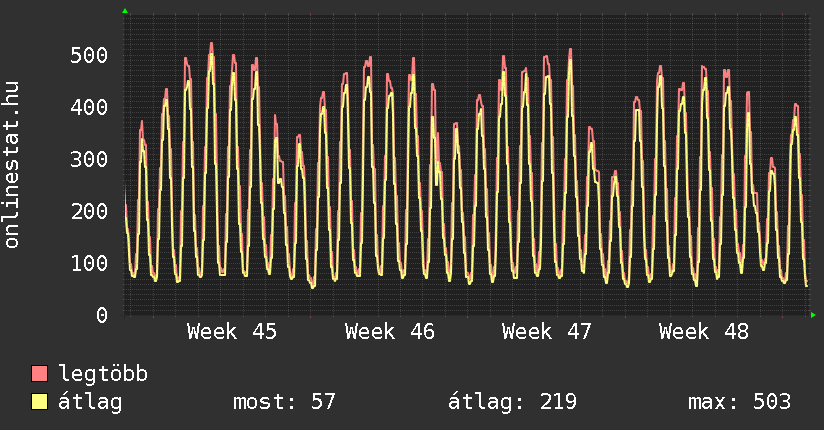The image size is (824, 430).
Task: Click the 'átlag: 219' statistic
Action: [x=512, y=402]
